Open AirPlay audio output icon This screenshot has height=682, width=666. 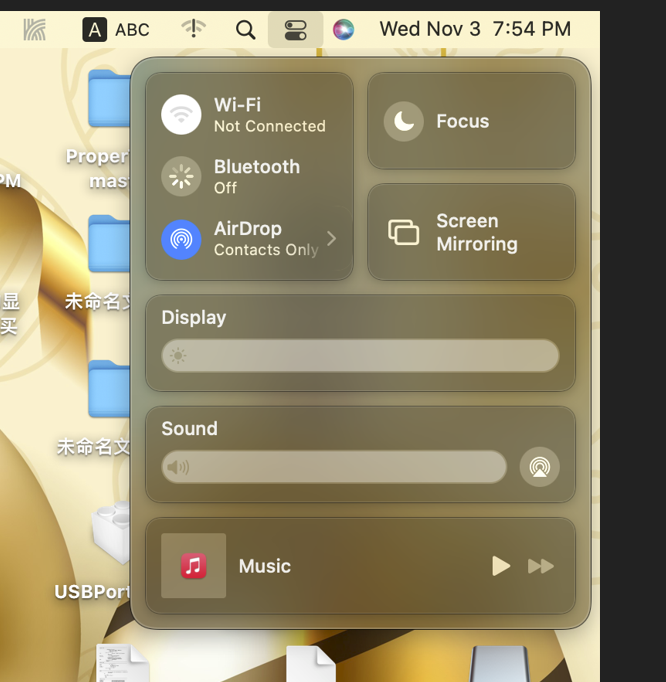point(540,467)
